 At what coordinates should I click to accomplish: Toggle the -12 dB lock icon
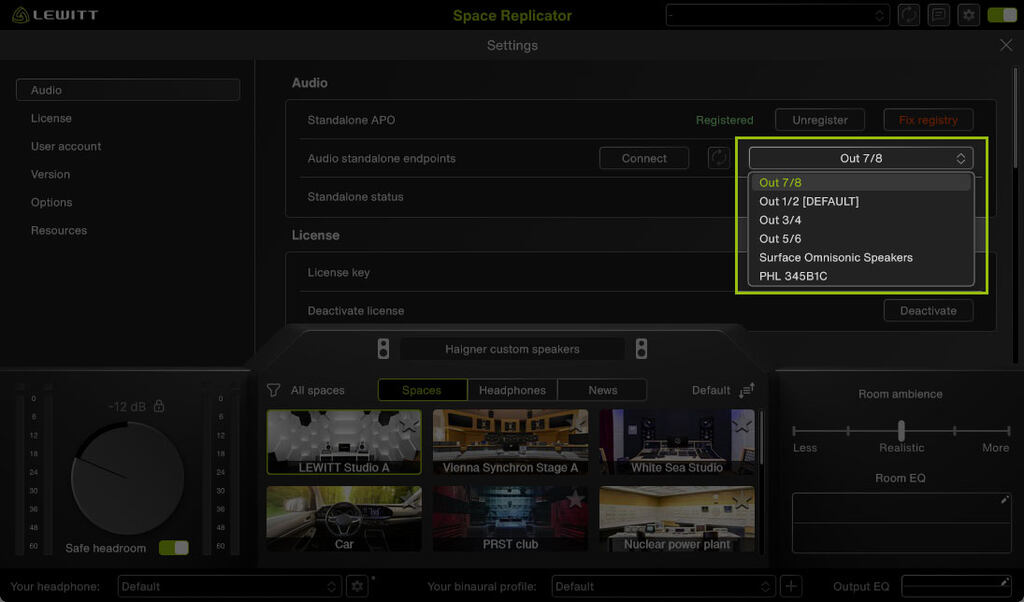(x=159, y=406)
